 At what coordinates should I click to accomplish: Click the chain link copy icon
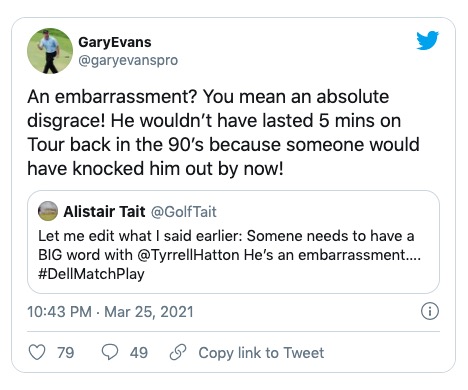[x=178, y=352]
